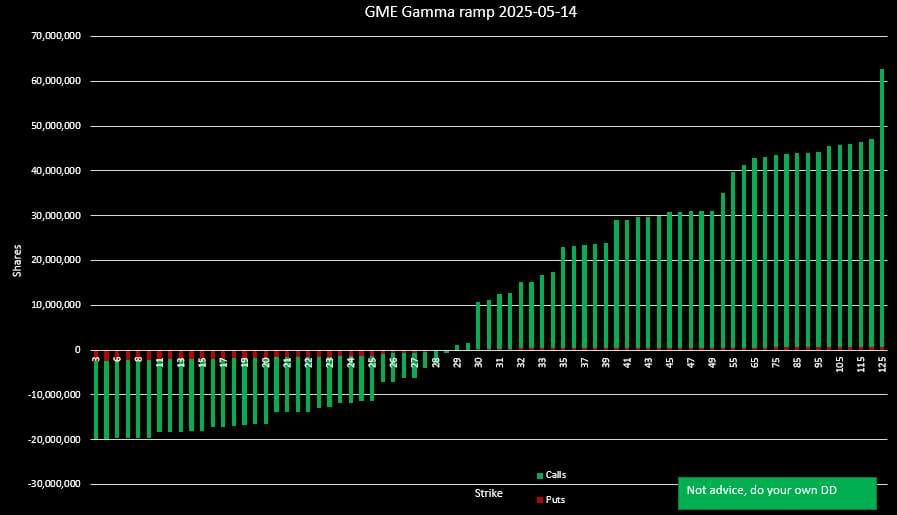The image size is (897, 515).
Task: Click the strike 45 x-axis label
Action: [670, 363]
